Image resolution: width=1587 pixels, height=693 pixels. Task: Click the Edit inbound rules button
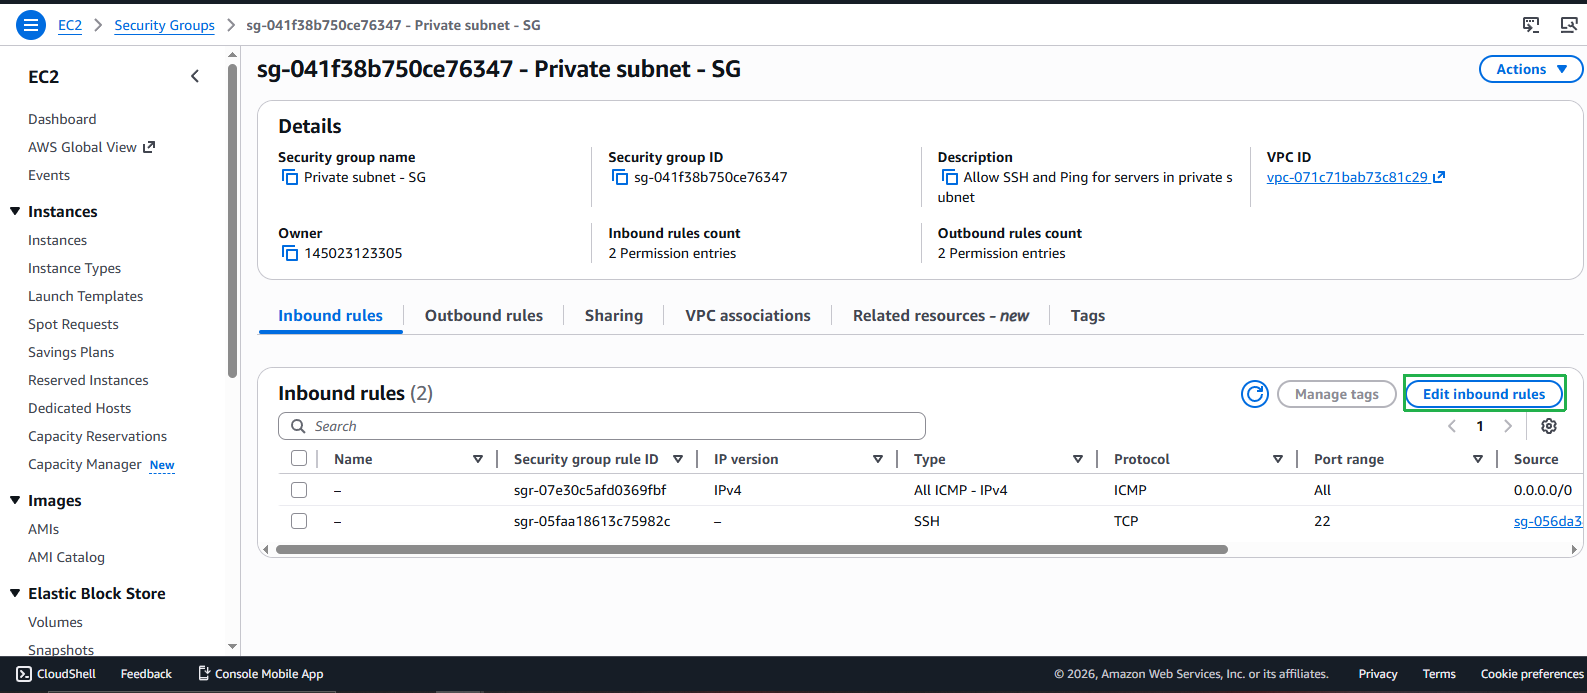[1484, 394]
